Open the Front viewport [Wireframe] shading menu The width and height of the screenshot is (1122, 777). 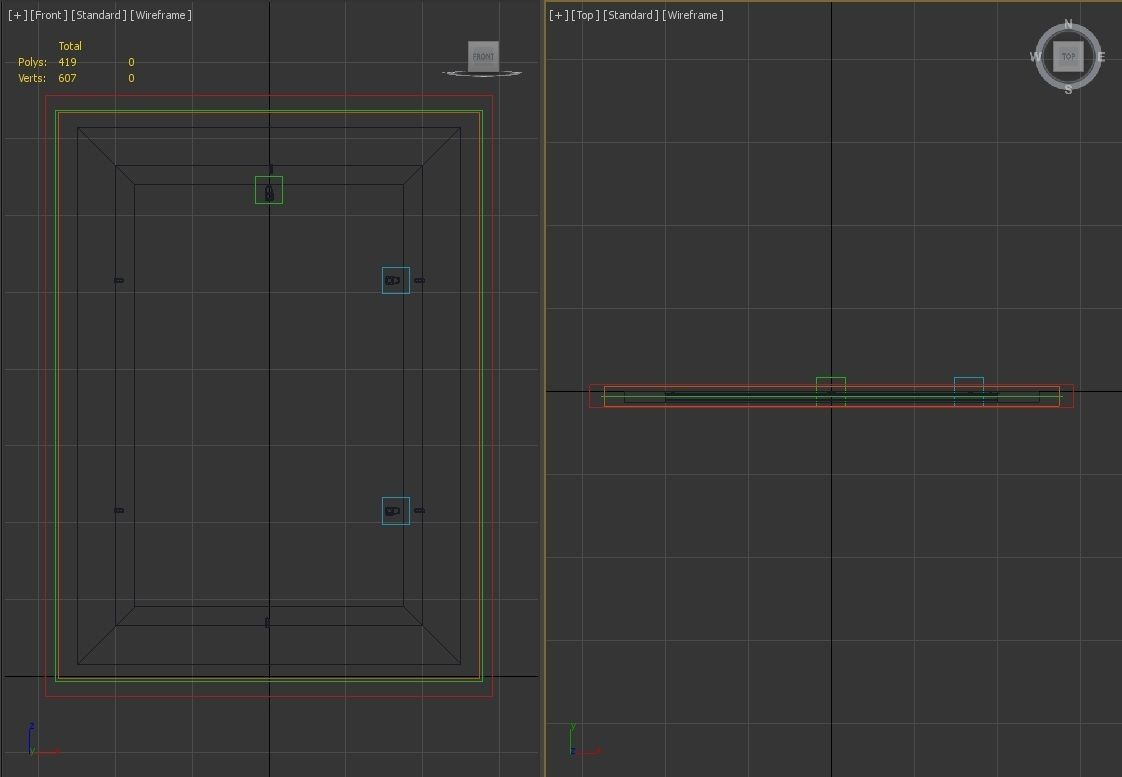tap(161, 15)
